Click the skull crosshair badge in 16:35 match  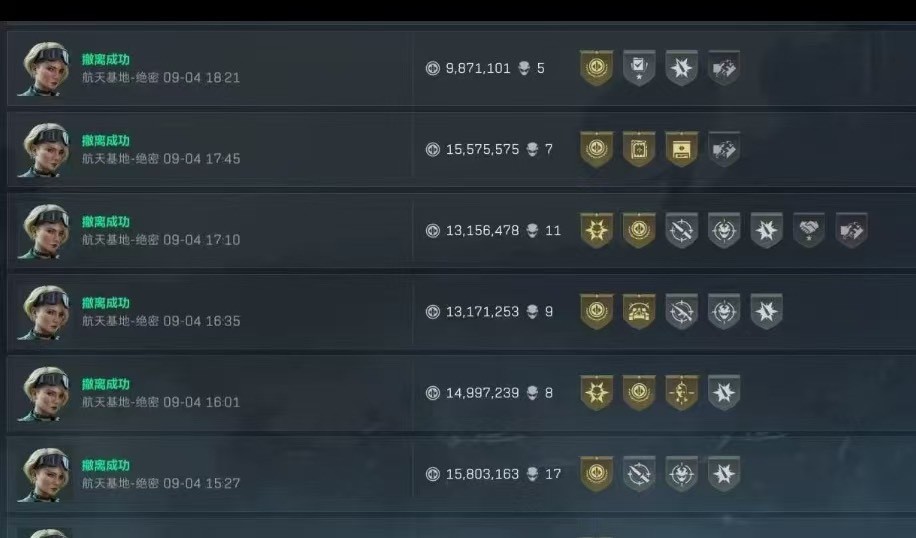724,311
